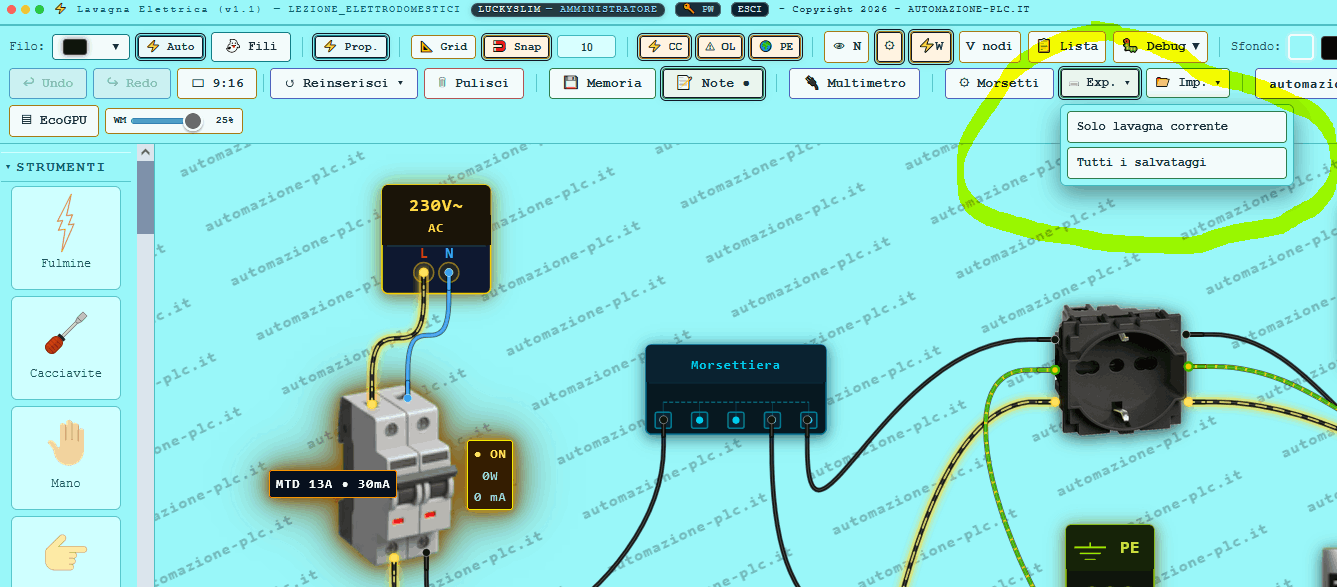
Task: Pick the light cyan Sfondo swatch
Action: click(x=1300, y=47)
